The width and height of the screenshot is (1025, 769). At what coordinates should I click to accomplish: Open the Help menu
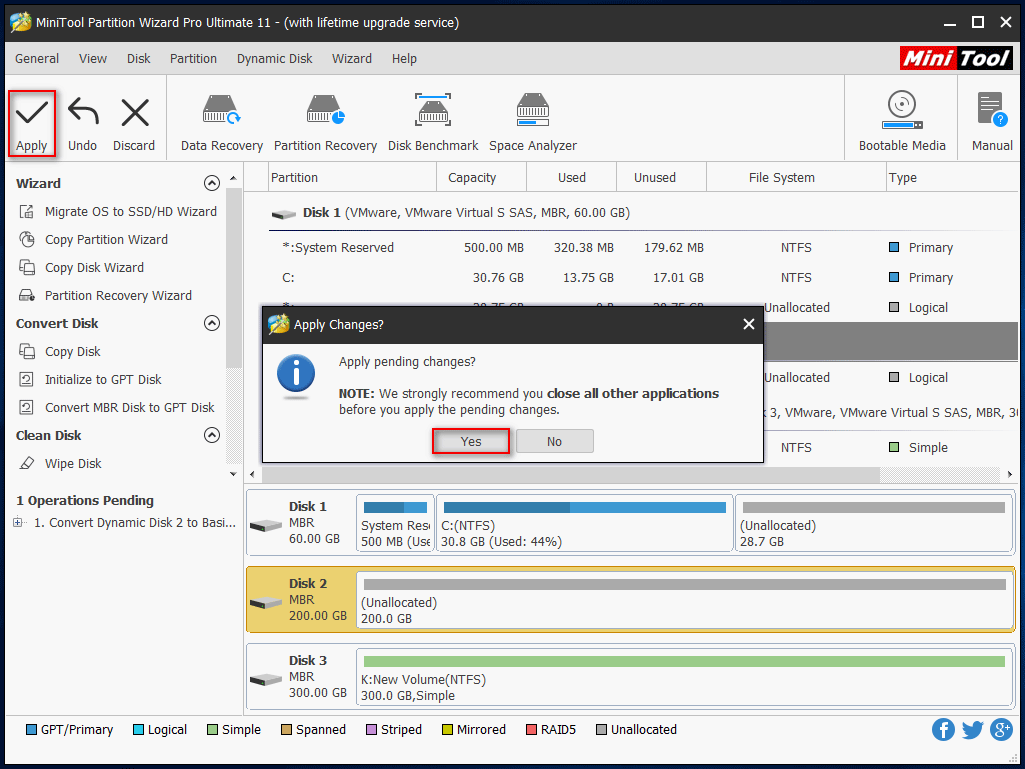[x=405, y=59]
